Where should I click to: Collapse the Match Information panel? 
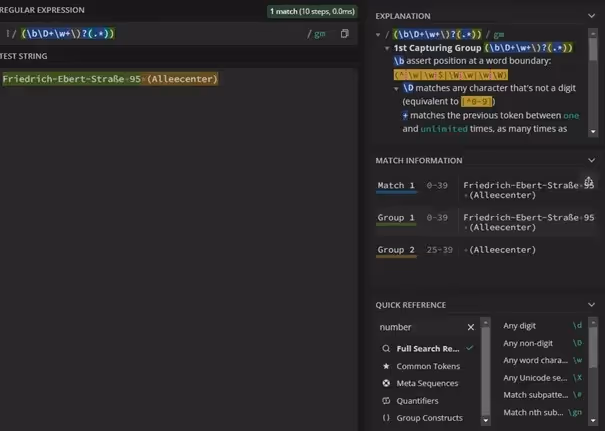point(591,160)
